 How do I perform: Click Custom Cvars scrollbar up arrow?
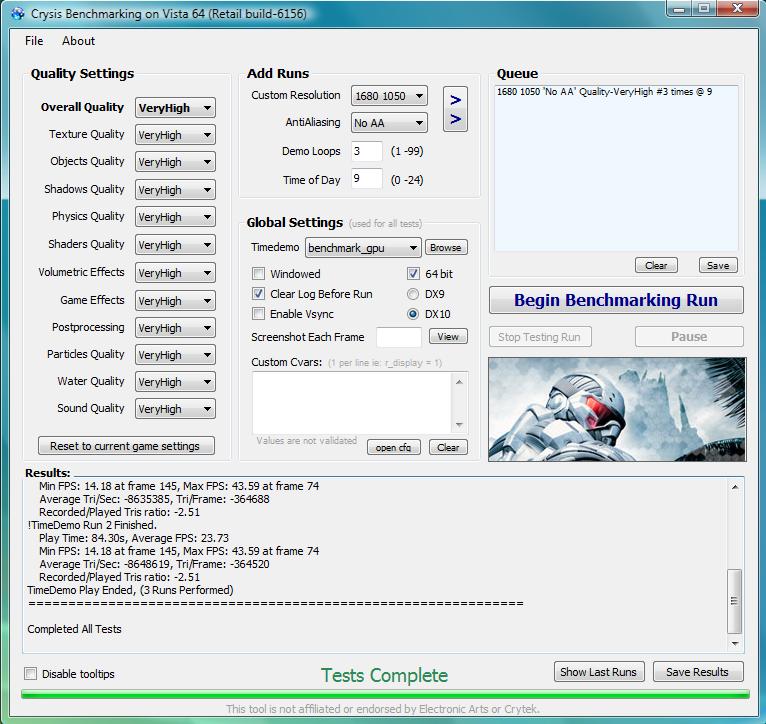coord(459,382)
